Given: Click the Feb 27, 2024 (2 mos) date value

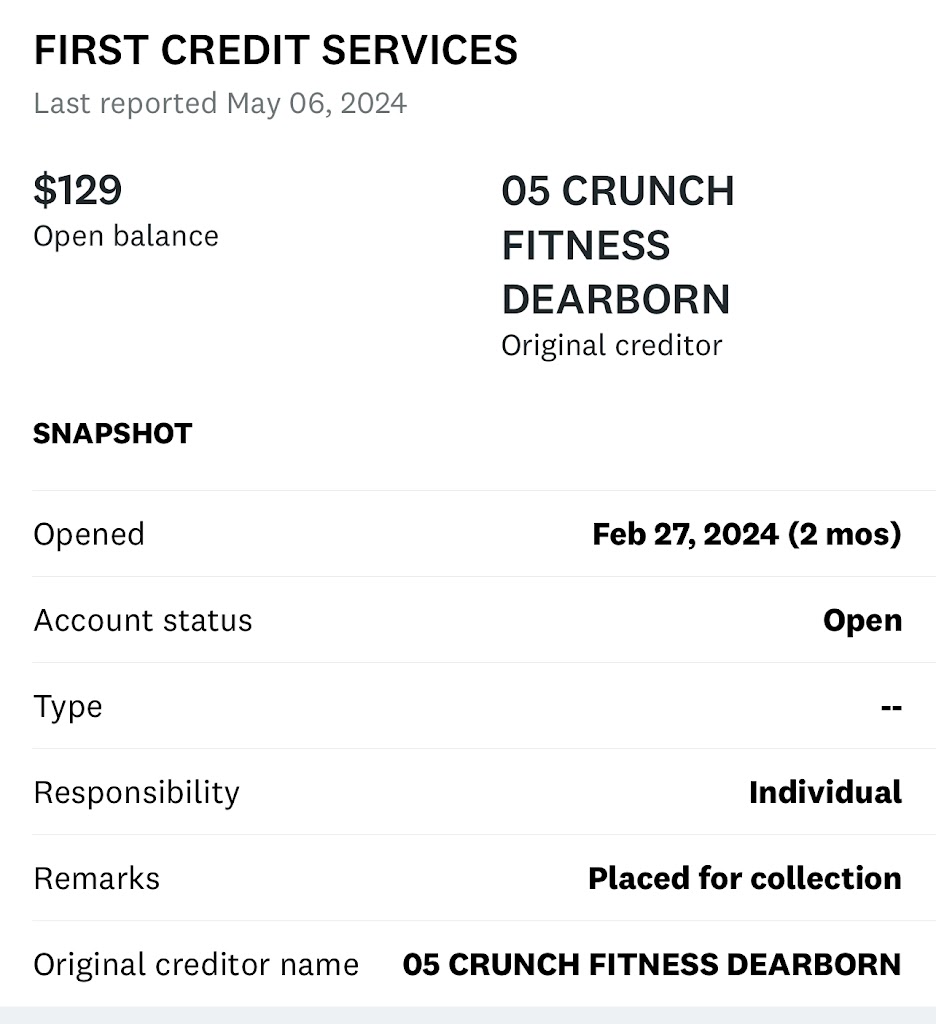Looking at the screenshot, I should (x=746, y=534).
